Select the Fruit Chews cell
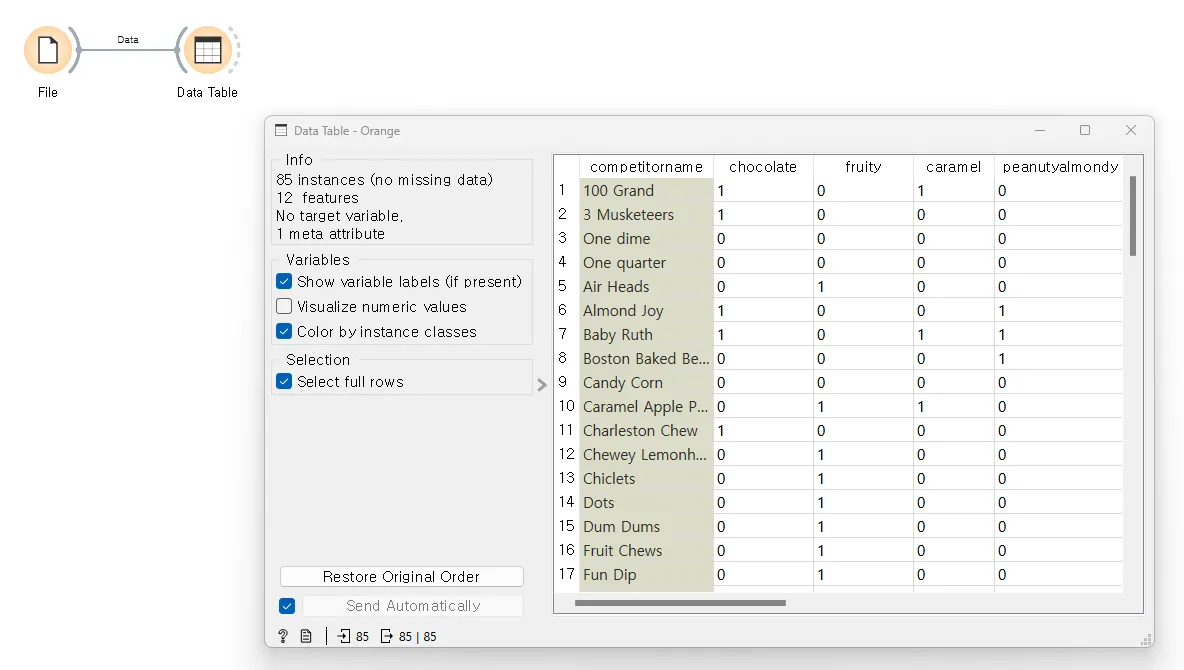1184x670 pixels. pos(646,551)
